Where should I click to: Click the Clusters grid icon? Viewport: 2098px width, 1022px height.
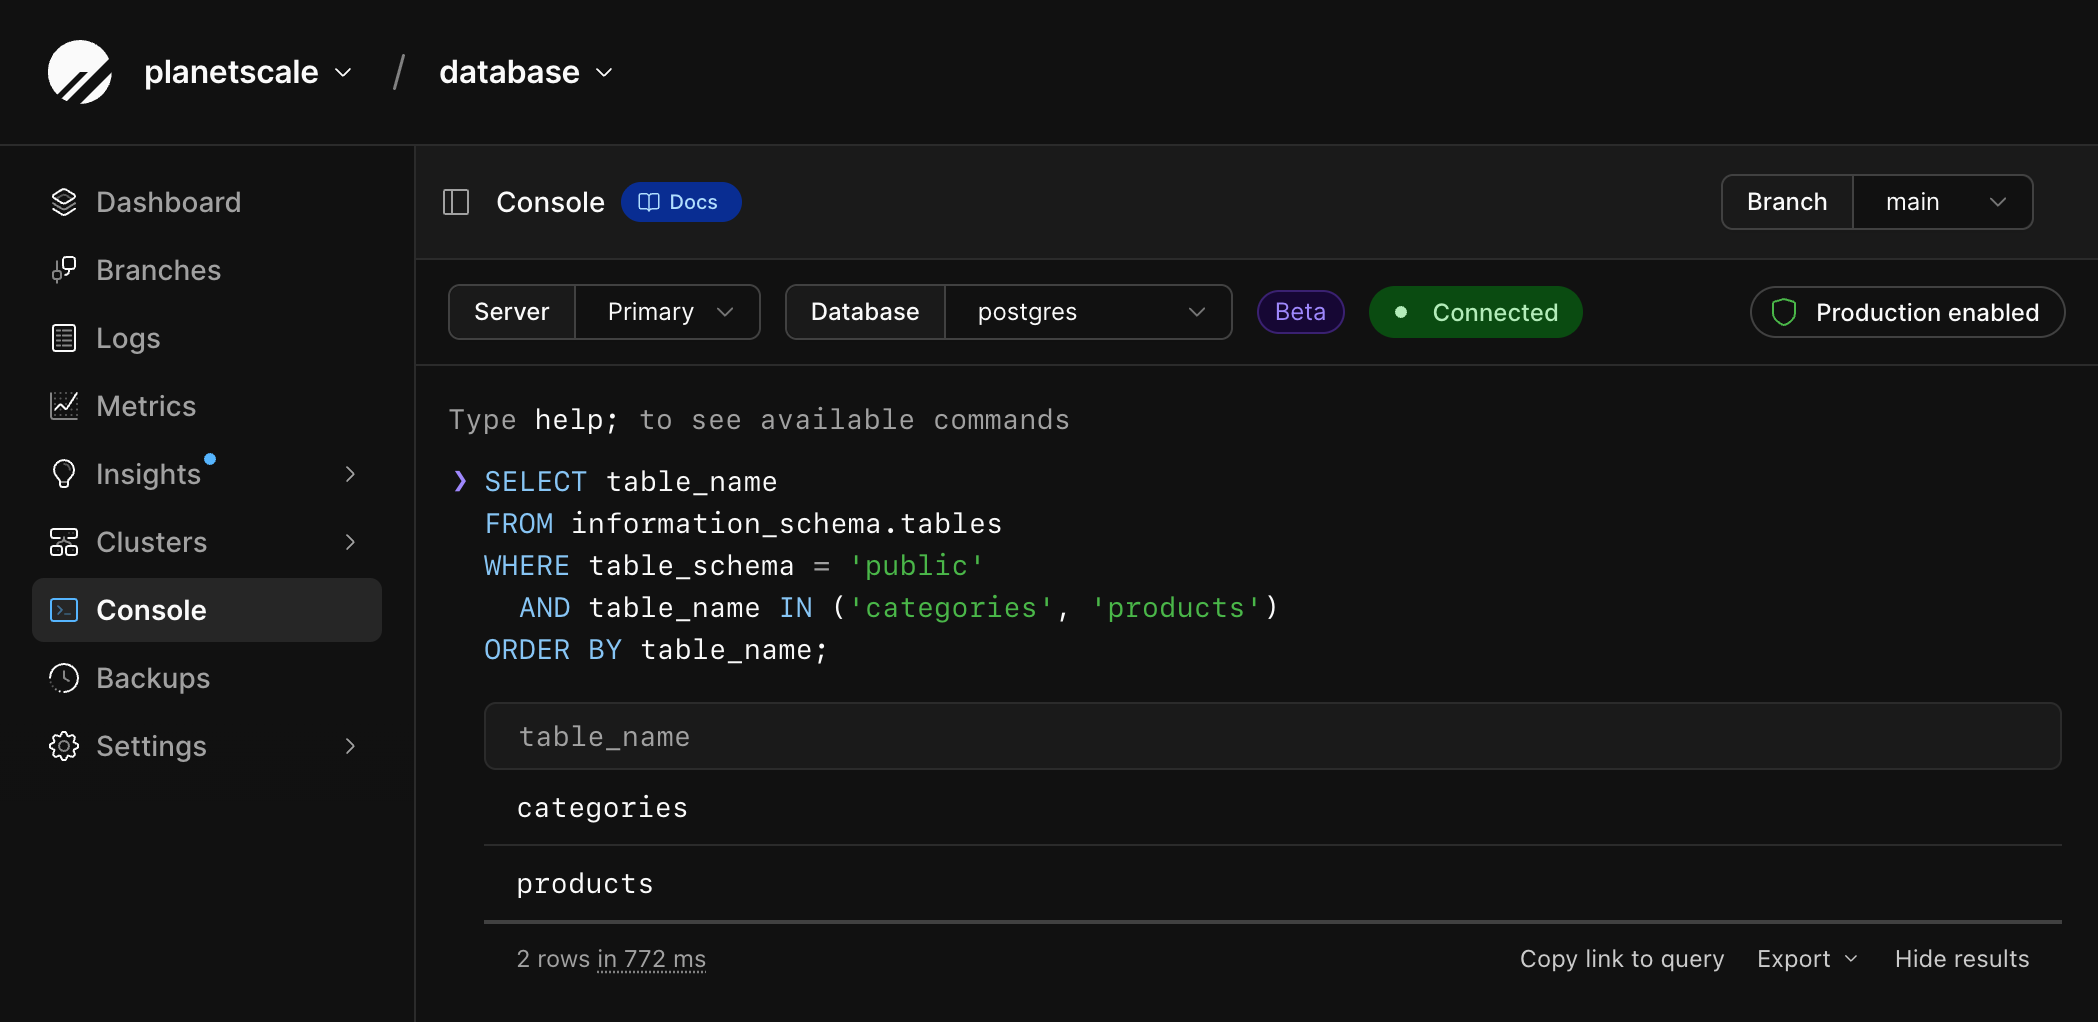64,542
